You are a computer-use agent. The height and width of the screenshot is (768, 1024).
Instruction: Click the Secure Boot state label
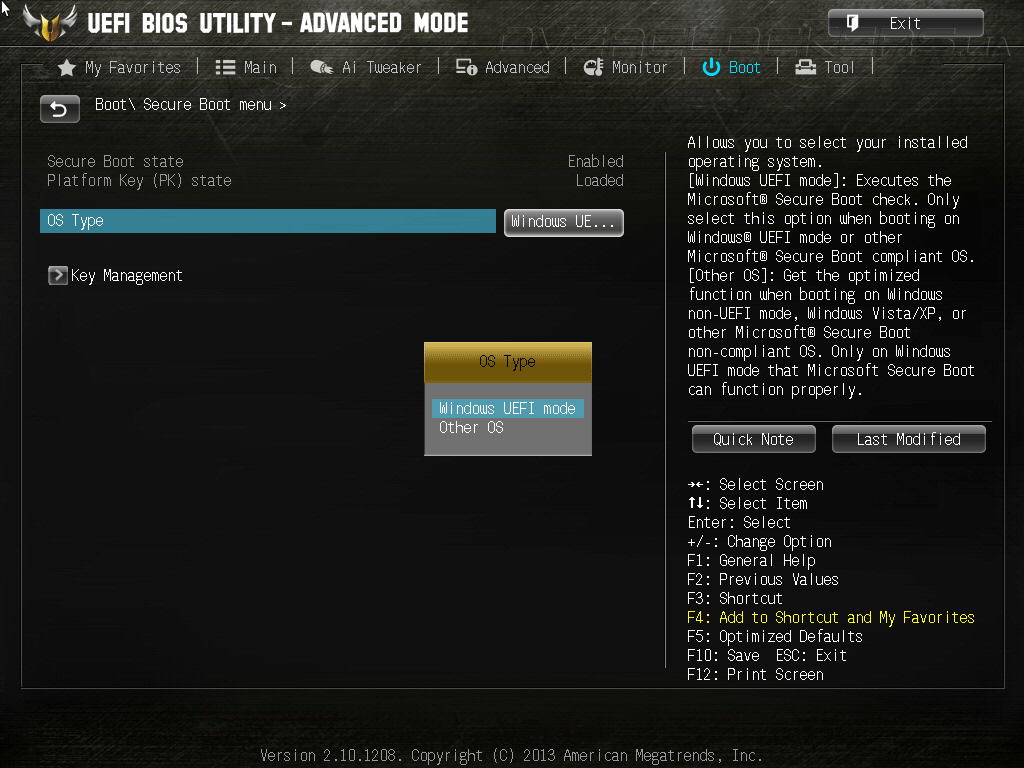tap(115, 161)
